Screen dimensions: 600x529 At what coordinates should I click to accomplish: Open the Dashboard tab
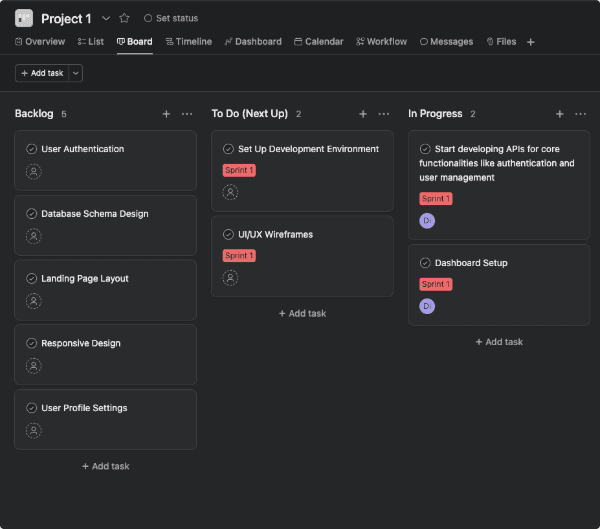[x=253, y=41]
